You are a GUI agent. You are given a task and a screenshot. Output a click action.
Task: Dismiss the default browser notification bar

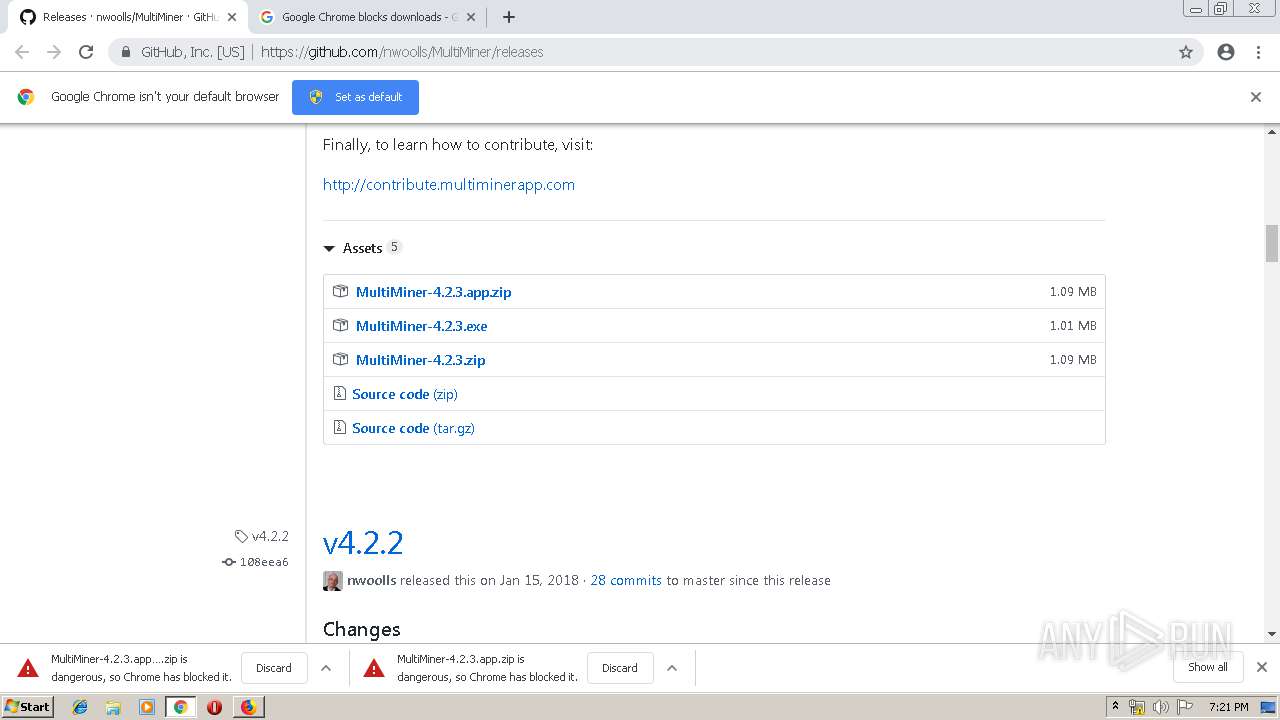coord(1256,97)
